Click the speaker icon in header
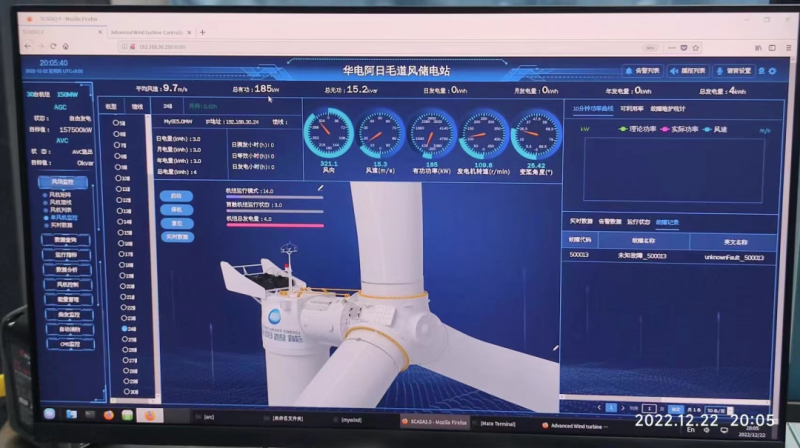800x448 pixels. pos(672,71)
